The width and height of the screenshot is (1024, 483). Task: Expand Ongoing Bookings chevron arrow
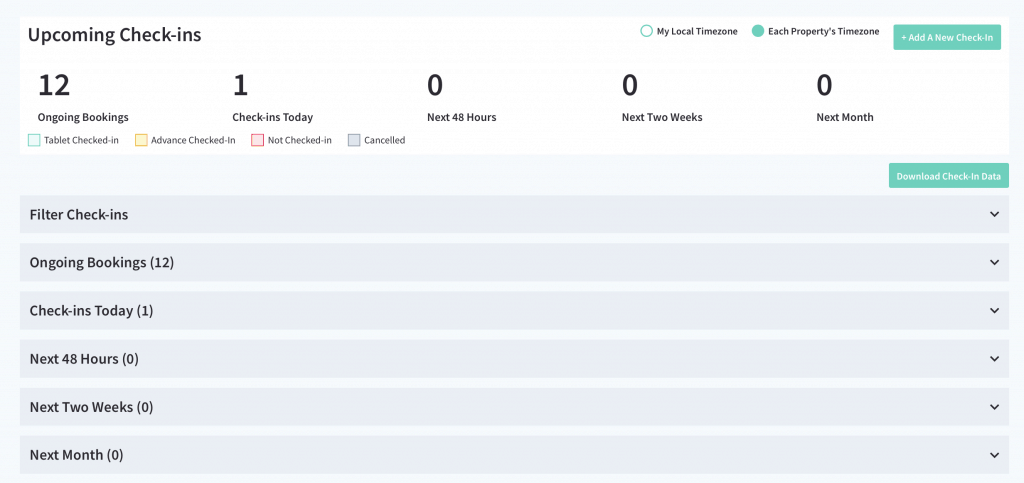(994, 262)
